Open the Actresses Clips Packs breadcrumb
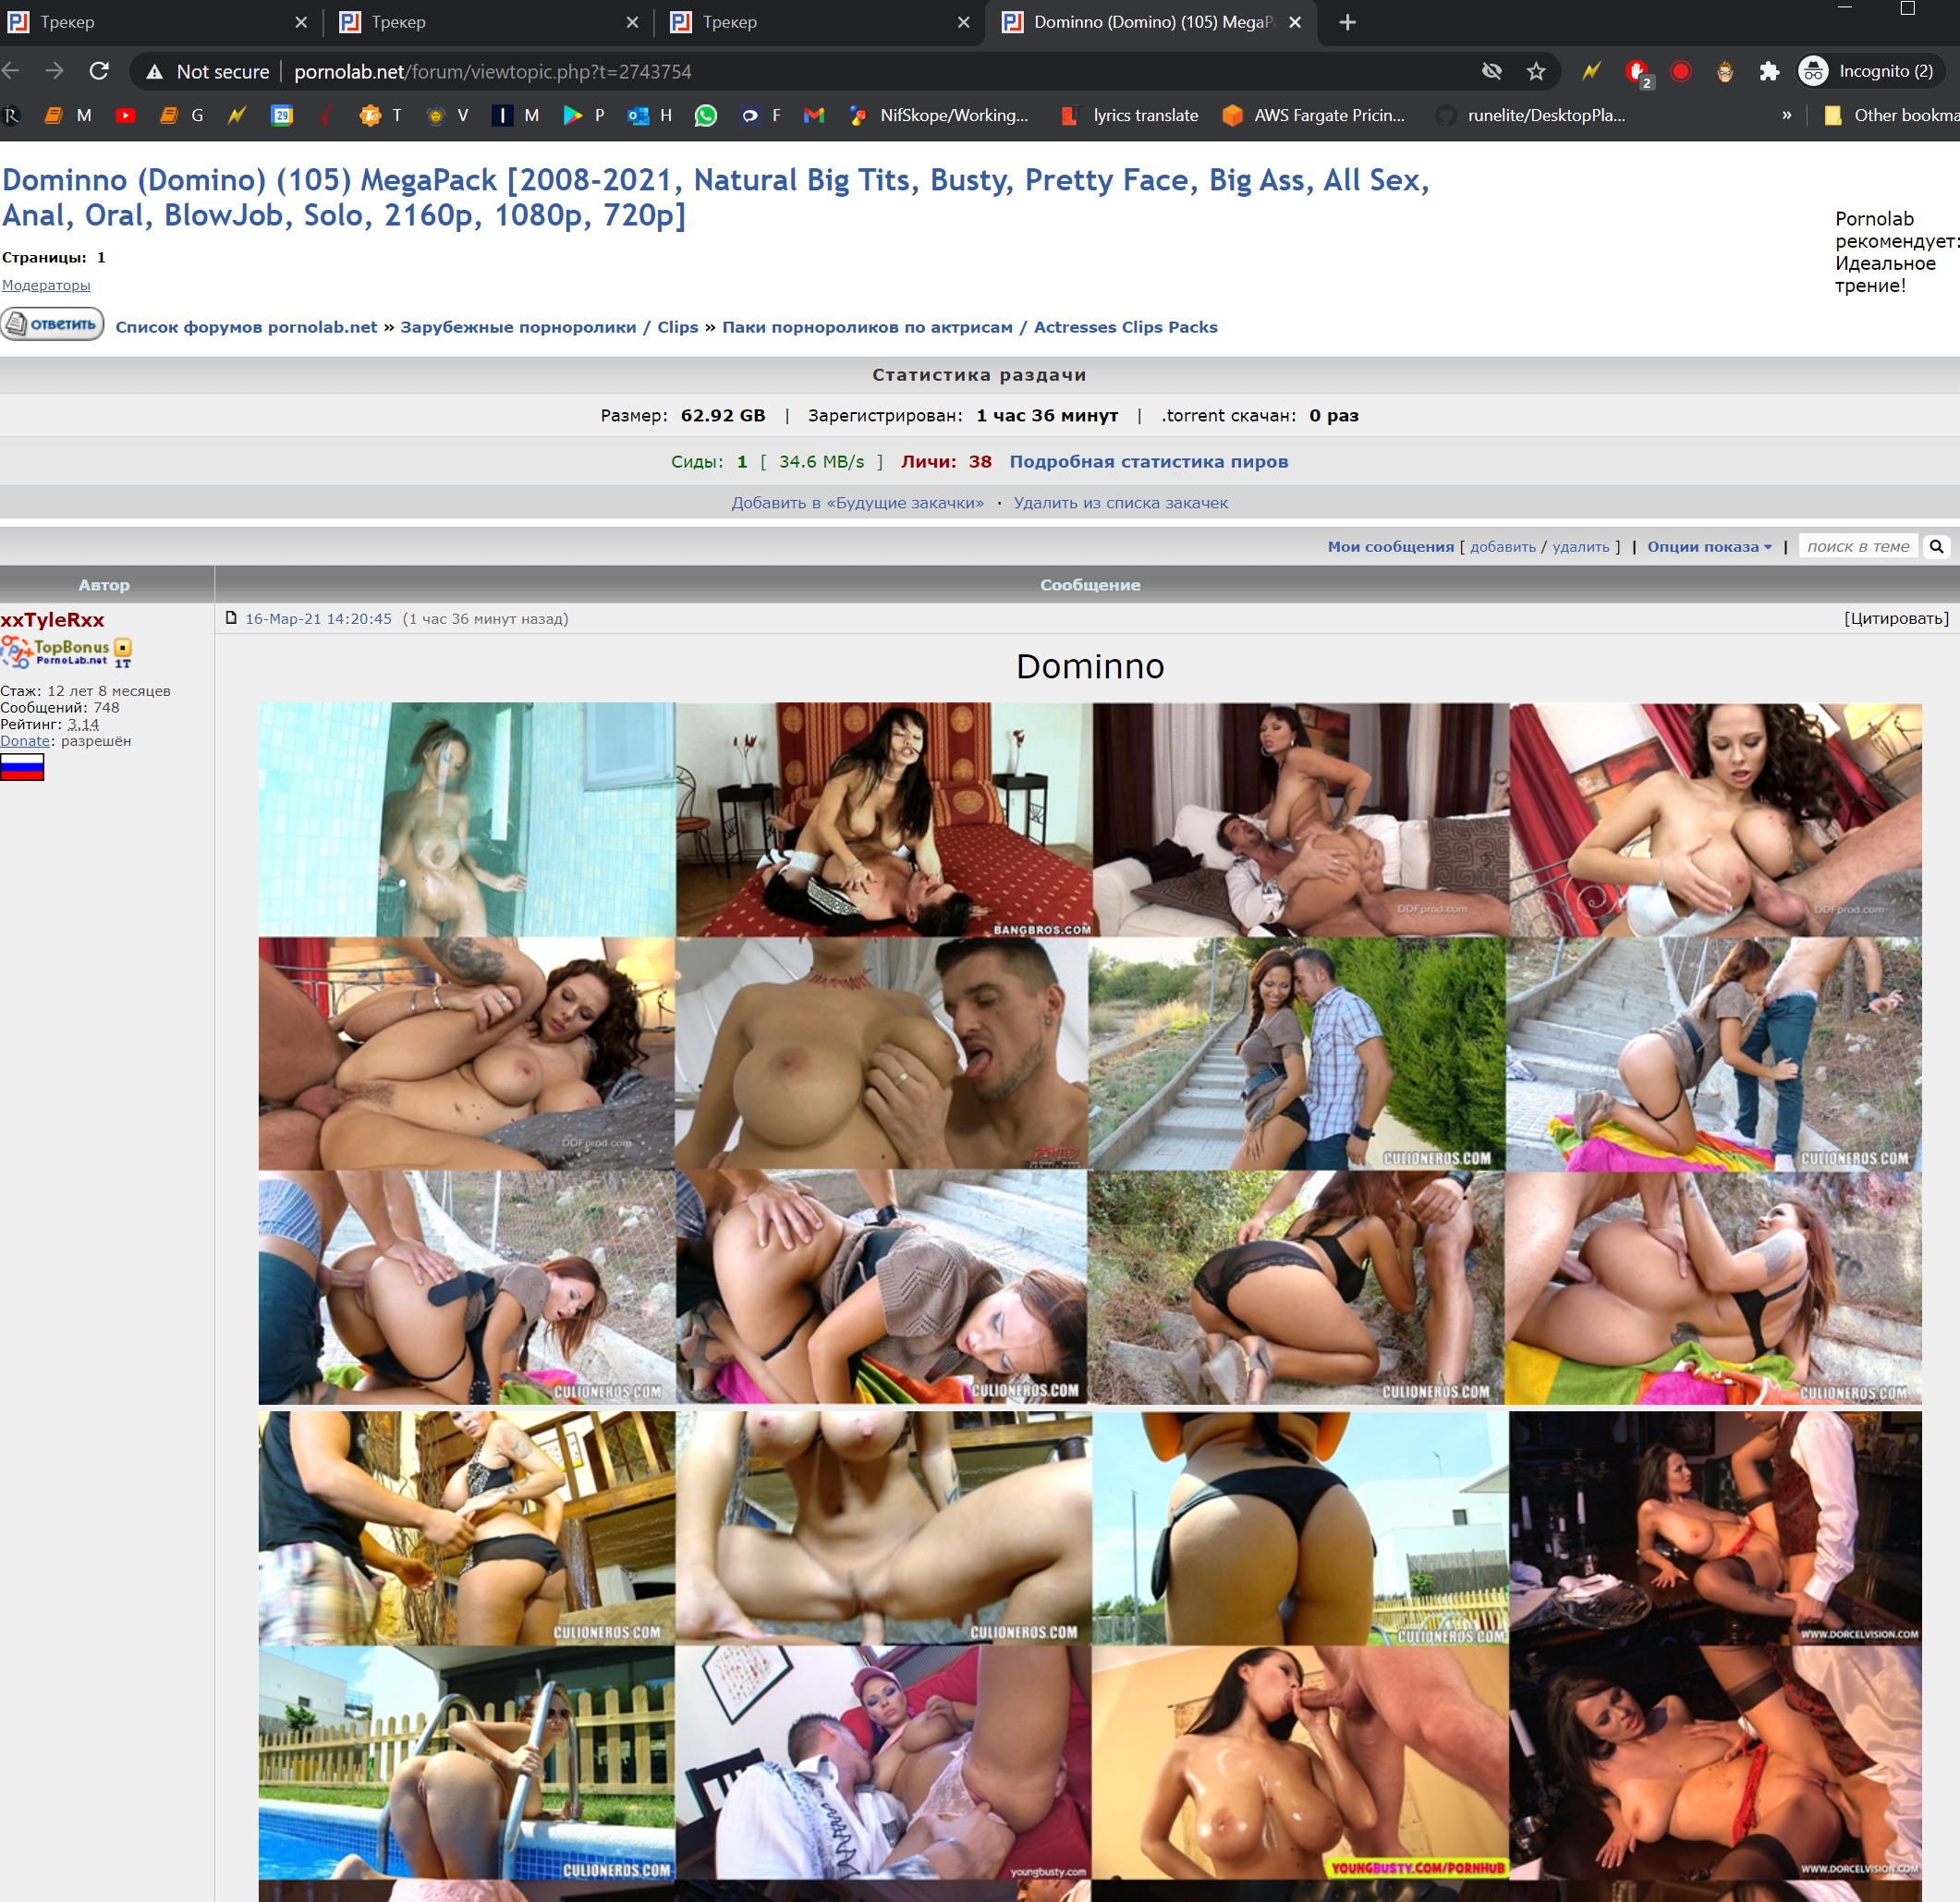Image resolution: width=1960 pixels, height=1902 pixels. point(969,327)
